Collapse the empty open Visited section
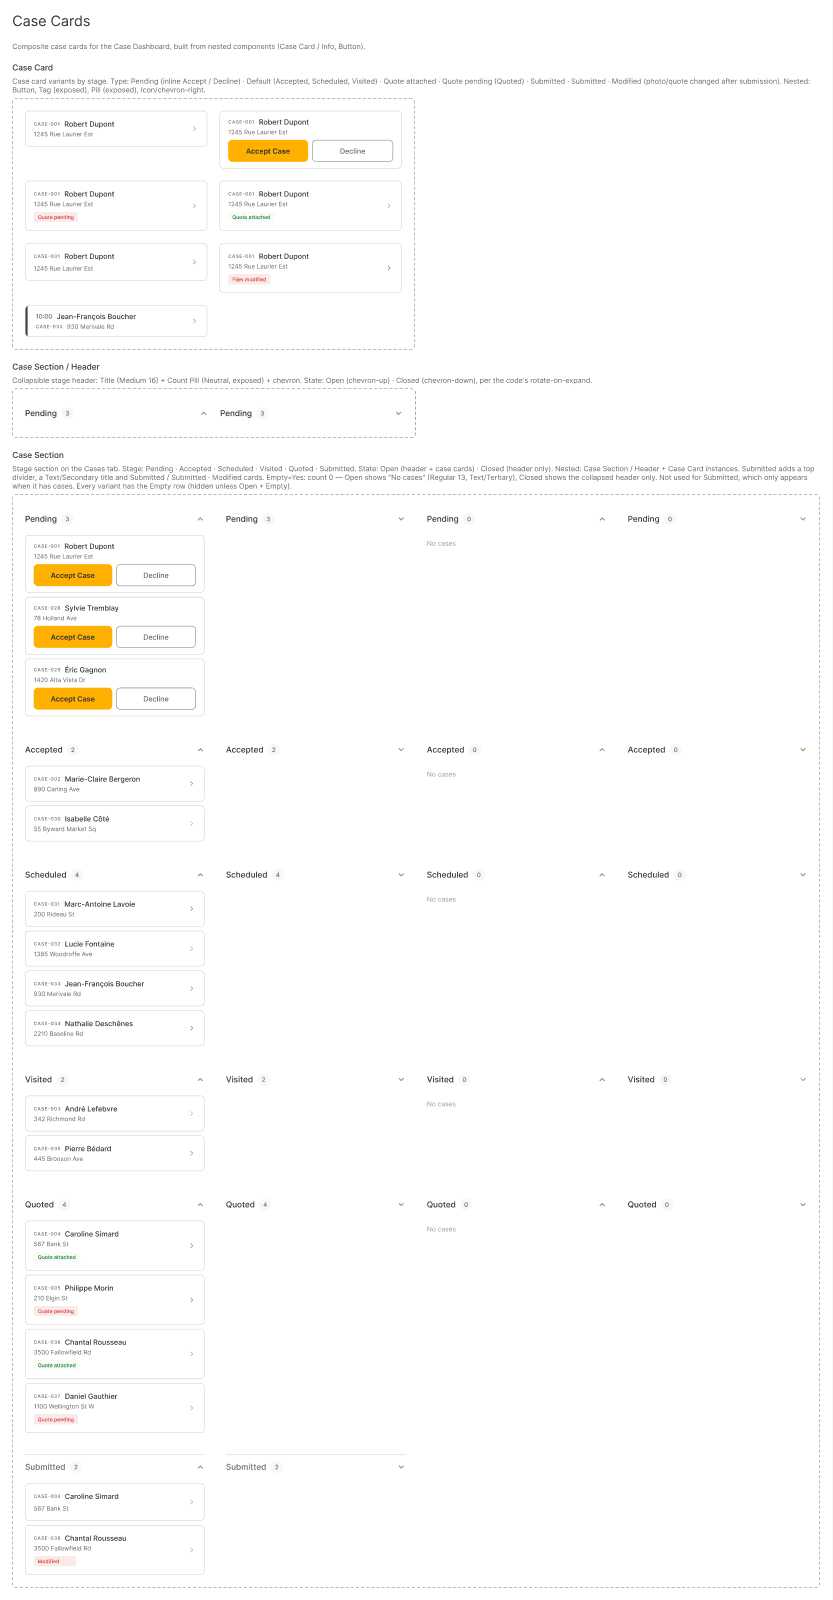This screenshot has width=833, height=1600. pyautogui.click(x=602, y=1080)
